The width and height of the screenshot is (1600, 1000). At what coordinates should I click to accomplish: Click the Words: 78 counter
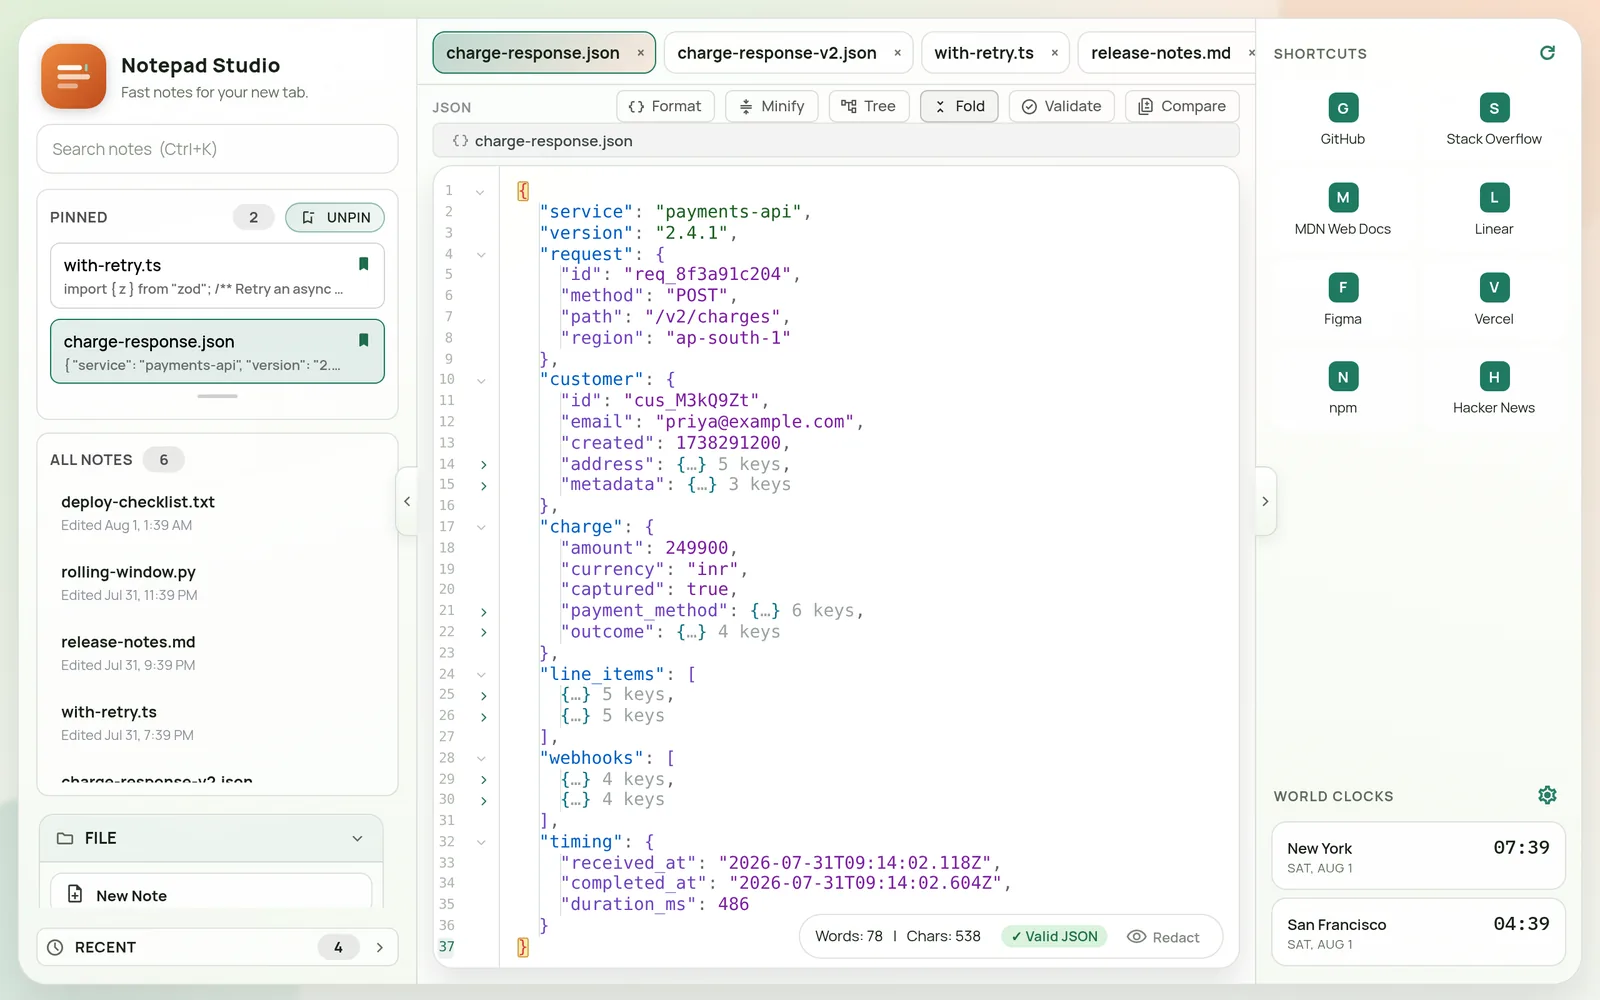click(848, 937)
